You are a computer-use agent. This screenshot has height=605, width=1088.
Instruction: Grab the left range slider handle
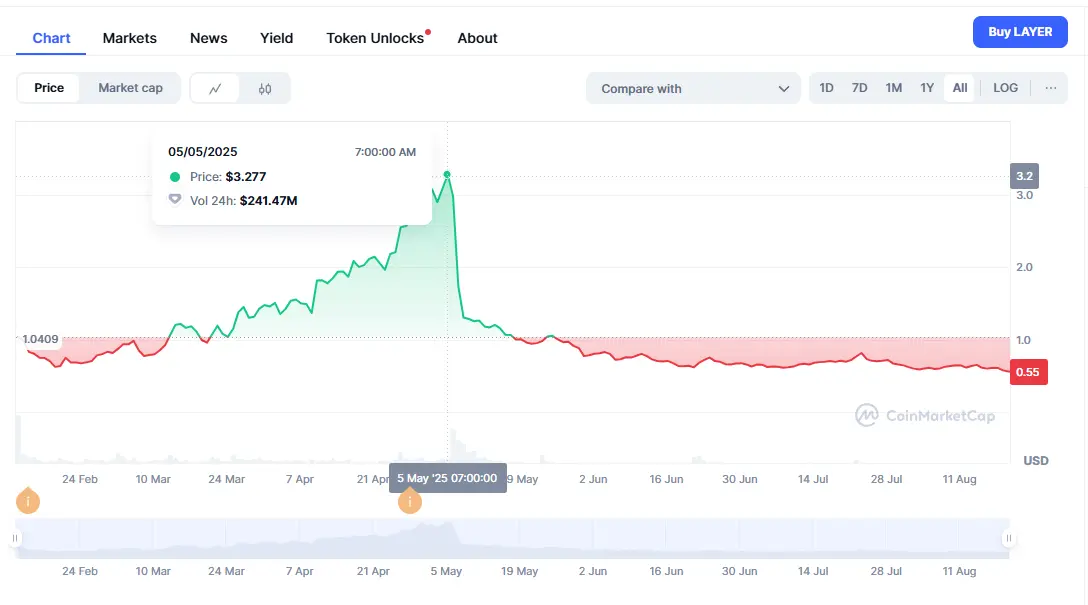(15, 539)
